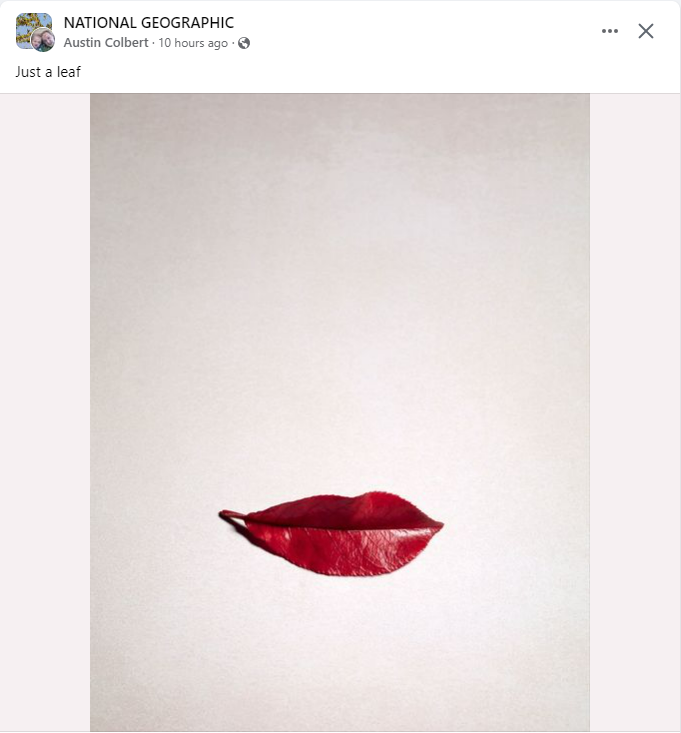Click the pink margin left of the photo
The height and width of the screenshot is (733, 681).
[45, 400]
